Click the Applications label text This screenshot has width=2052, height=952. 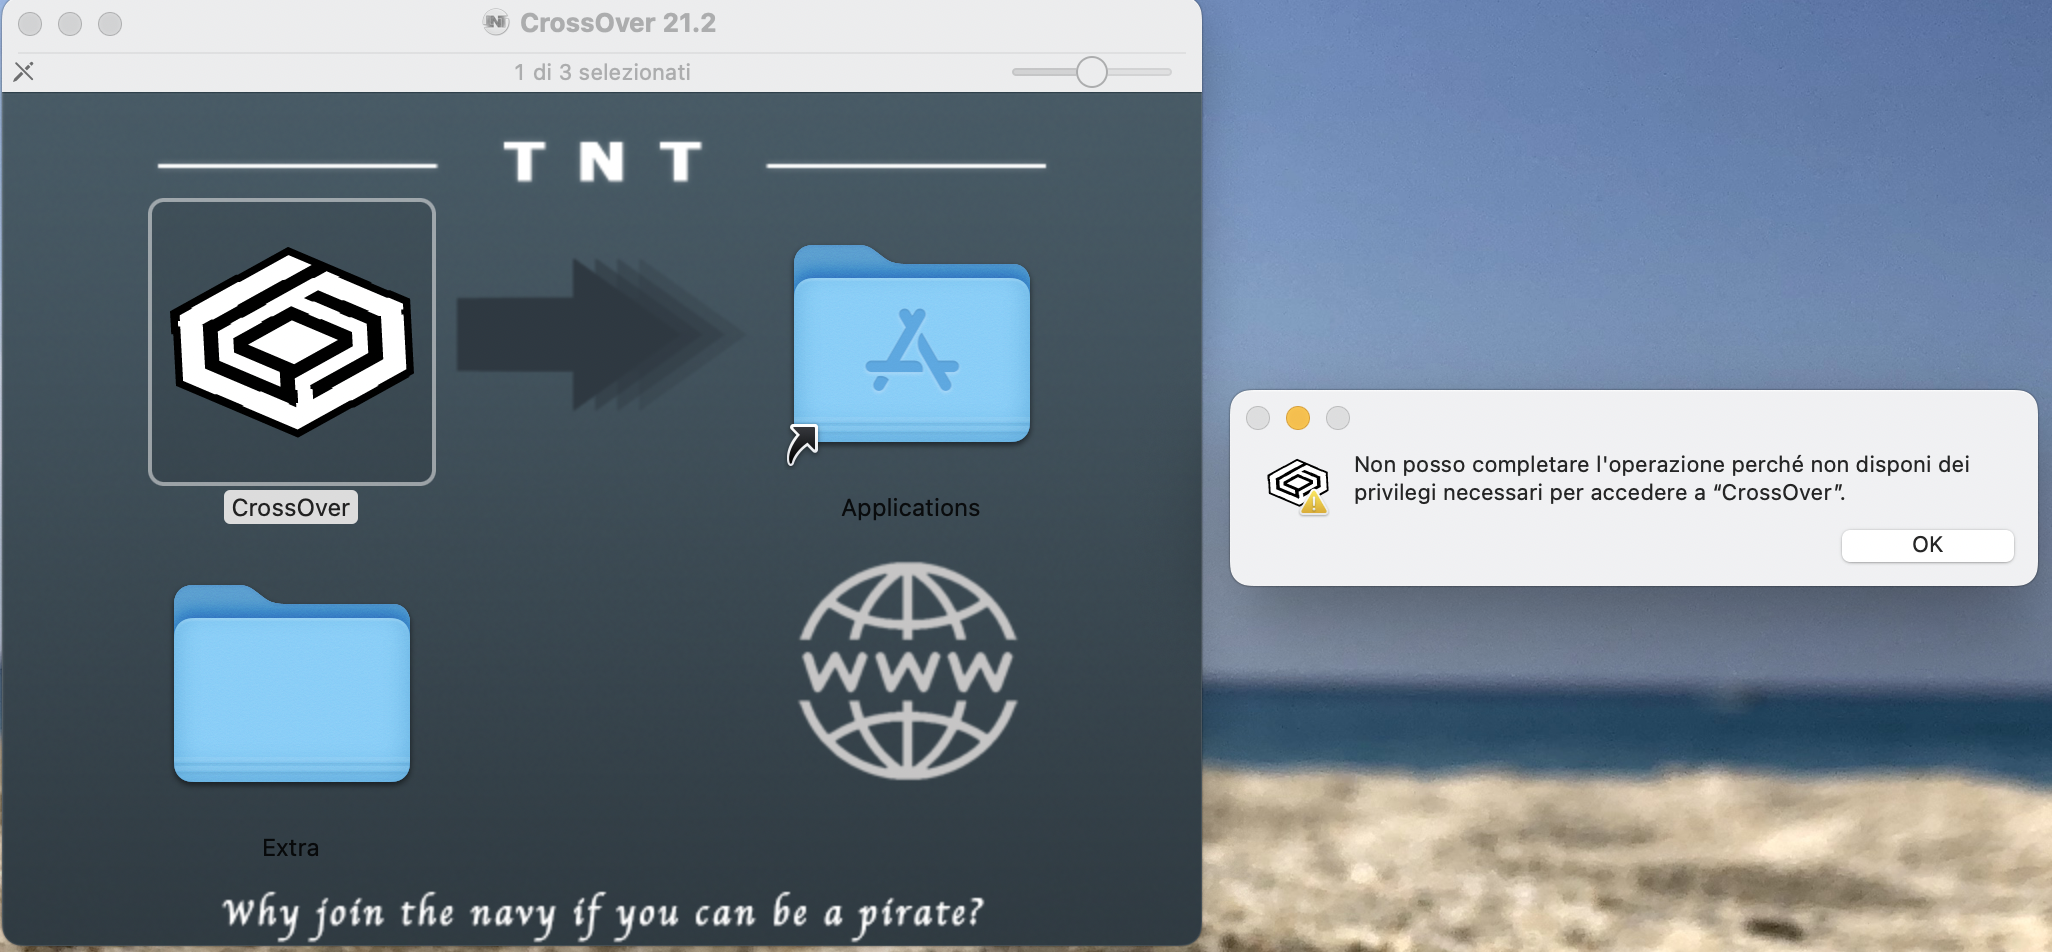(910, 507)
